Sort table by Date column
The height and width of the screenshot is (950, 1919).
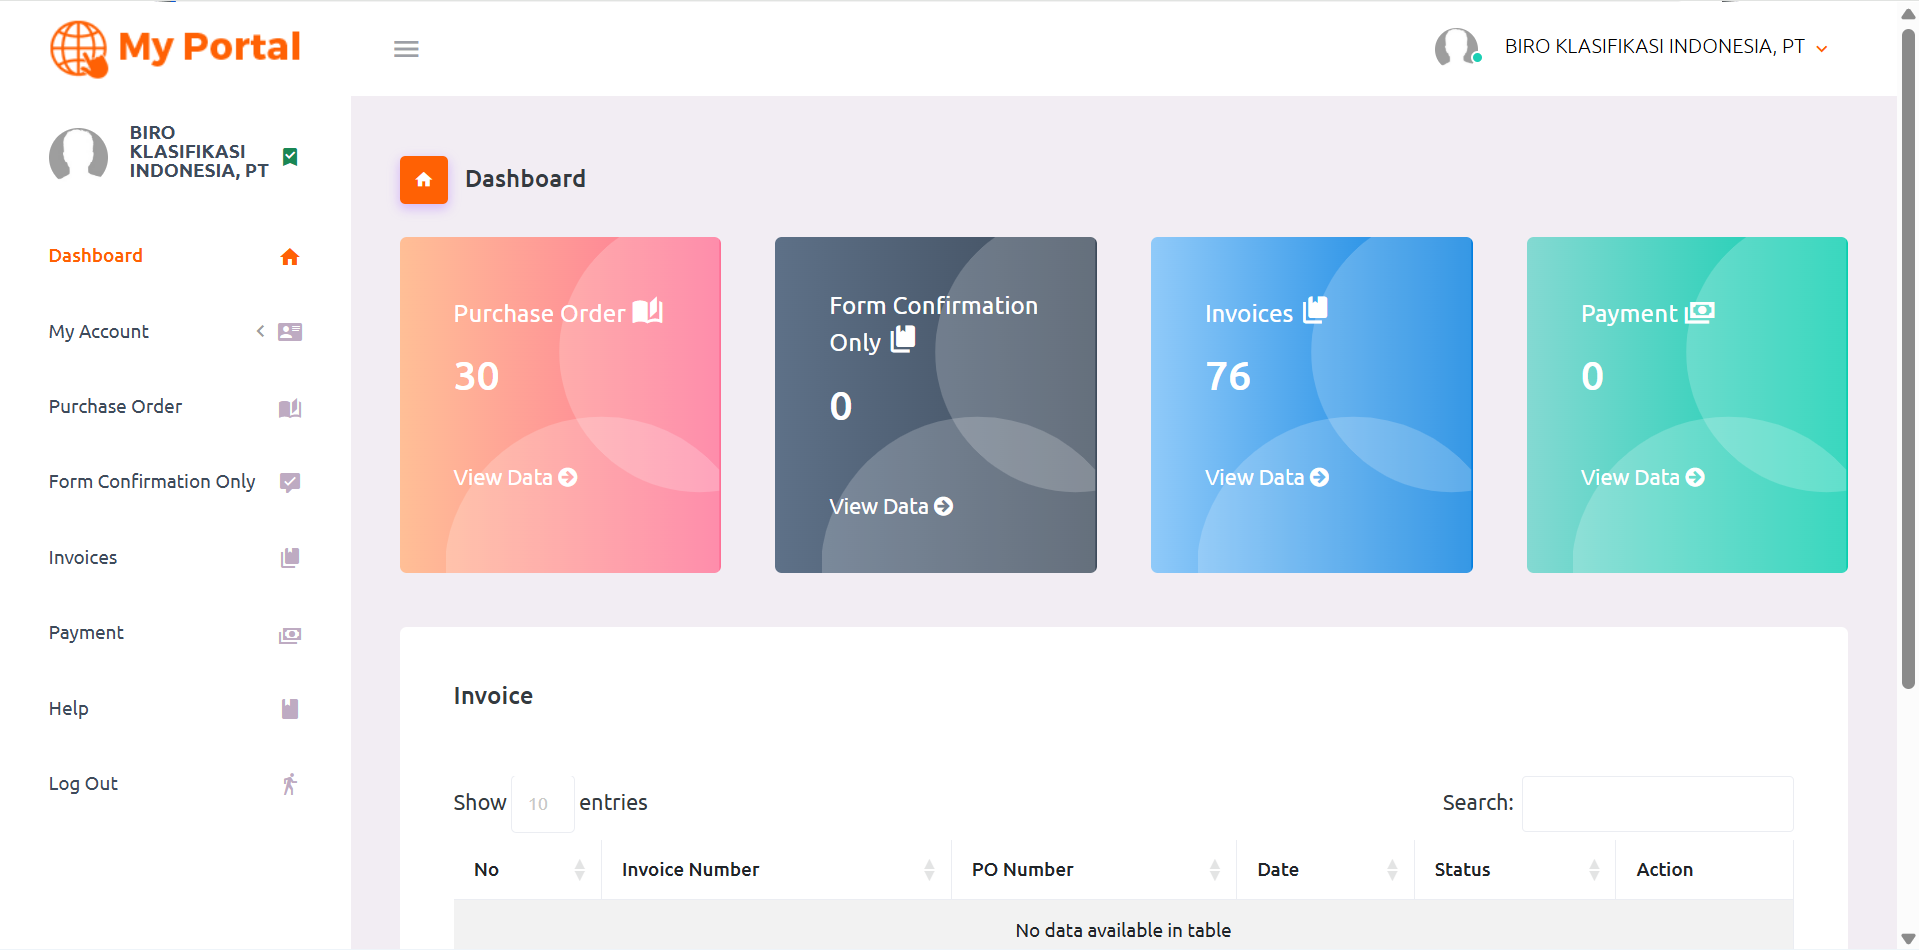(x=1326, y=870)
